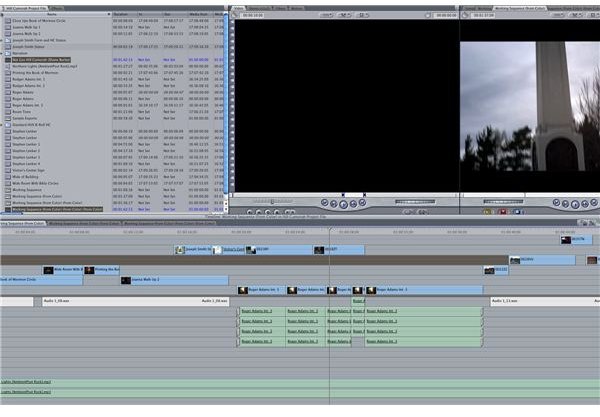Click the Canvas timecode duration field
This screenshot has height=417, width=600.
click(483, 15)
